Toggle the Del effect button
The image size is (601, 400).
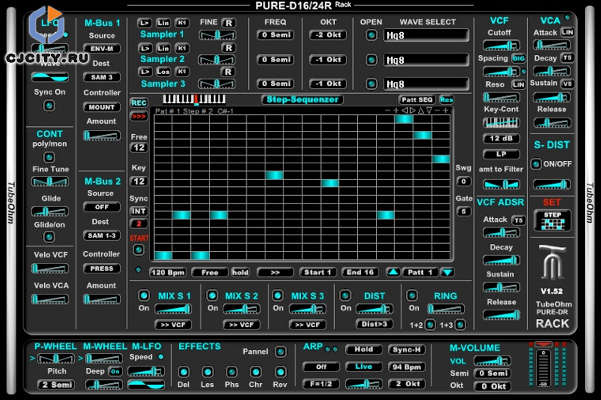pos(184,372)
